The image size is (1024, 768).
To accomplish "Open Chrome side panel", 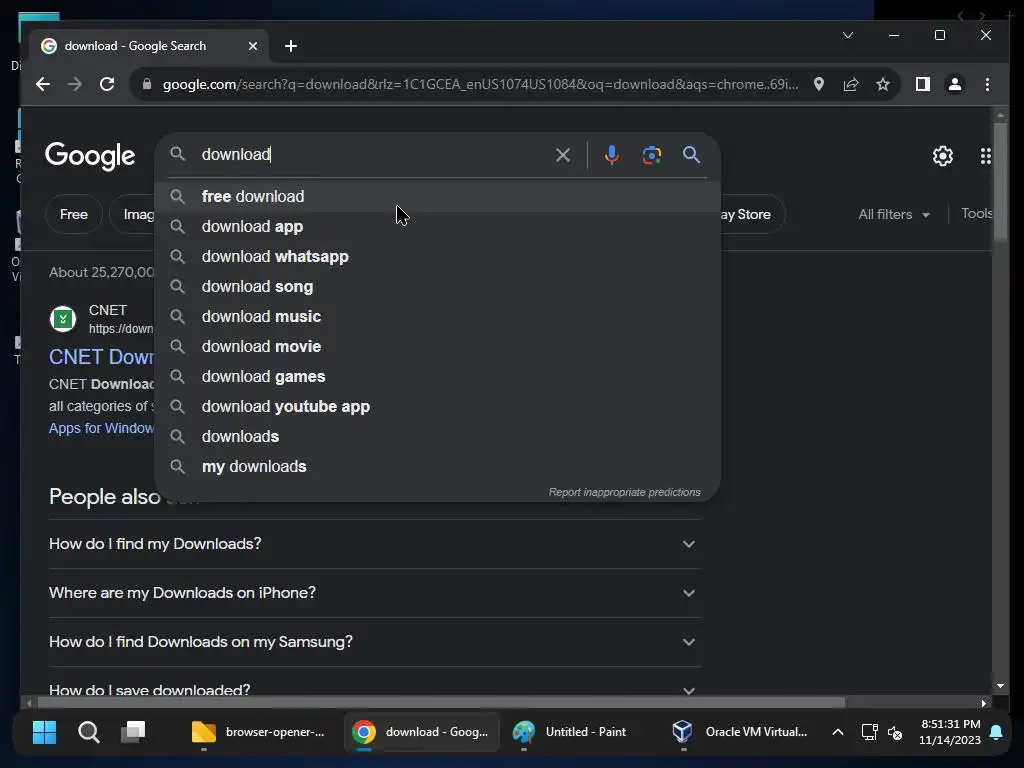I will point(922,84).
